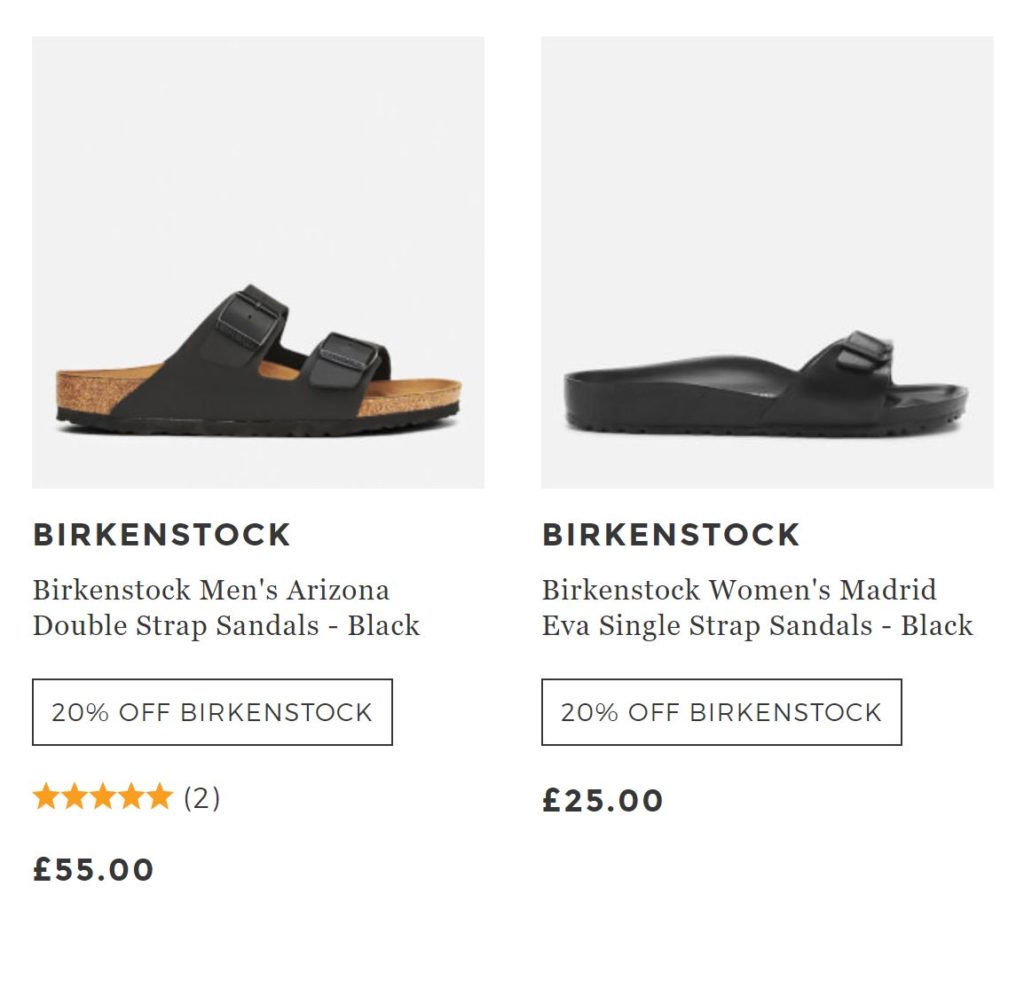1024x996 pixels.
Task: Click the £55.00 price
Action: [x=94, y=870]
